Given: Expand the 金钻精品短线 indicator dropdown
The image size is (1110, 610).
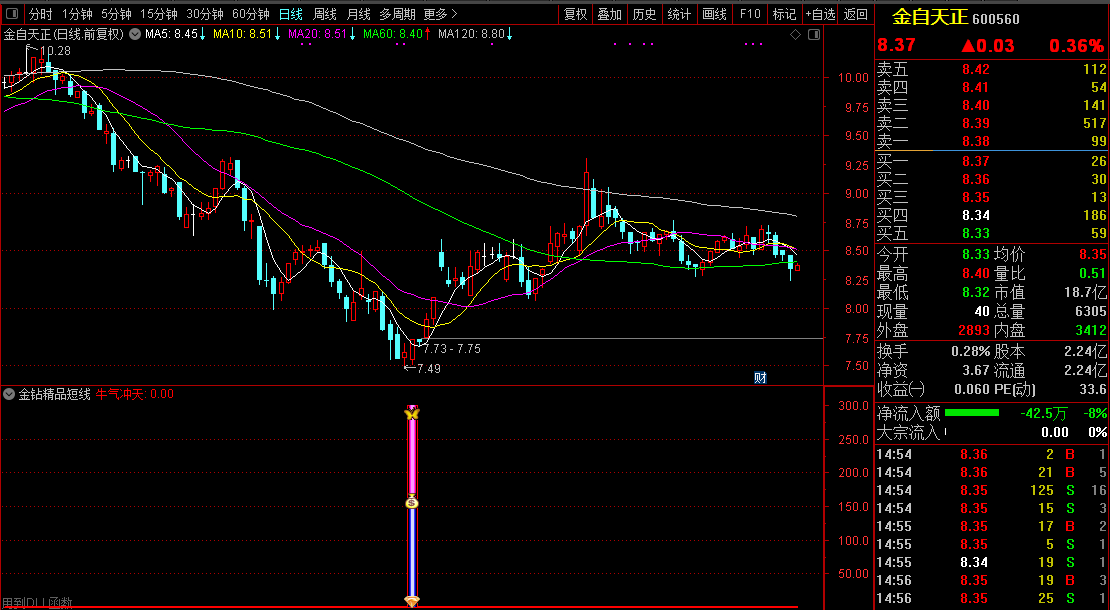Looking at the screenshot, I should tap(10, 394).
